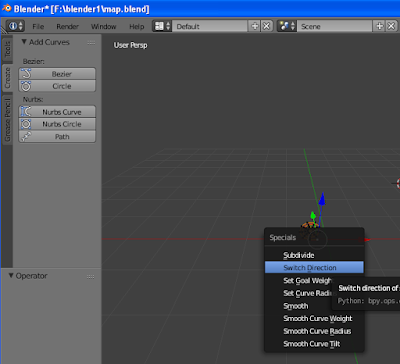Add a Bezier curve

coord(57,74)
